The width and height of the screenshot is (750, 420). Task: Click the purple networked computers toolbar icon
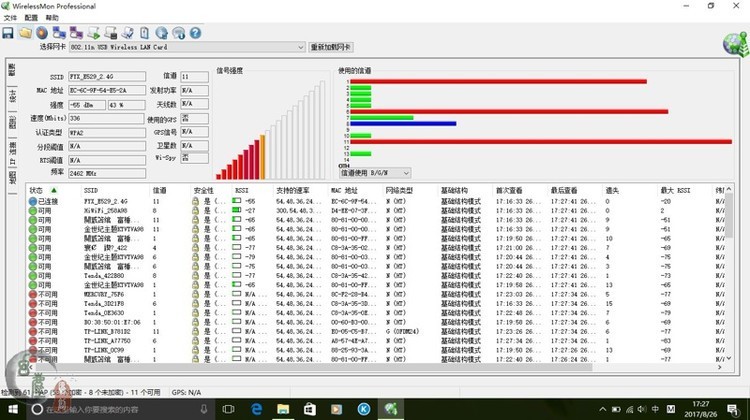click(76, 33)
